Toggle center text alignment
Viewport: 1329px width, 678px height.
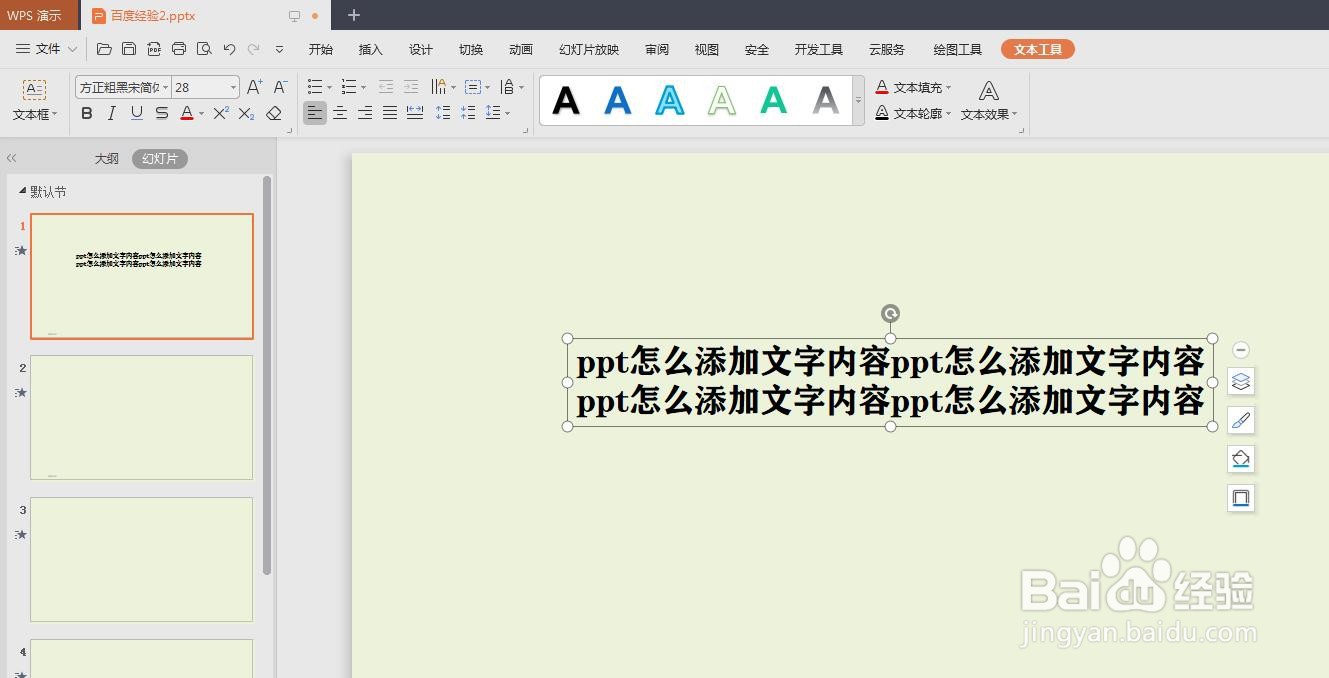pos(340,113)
